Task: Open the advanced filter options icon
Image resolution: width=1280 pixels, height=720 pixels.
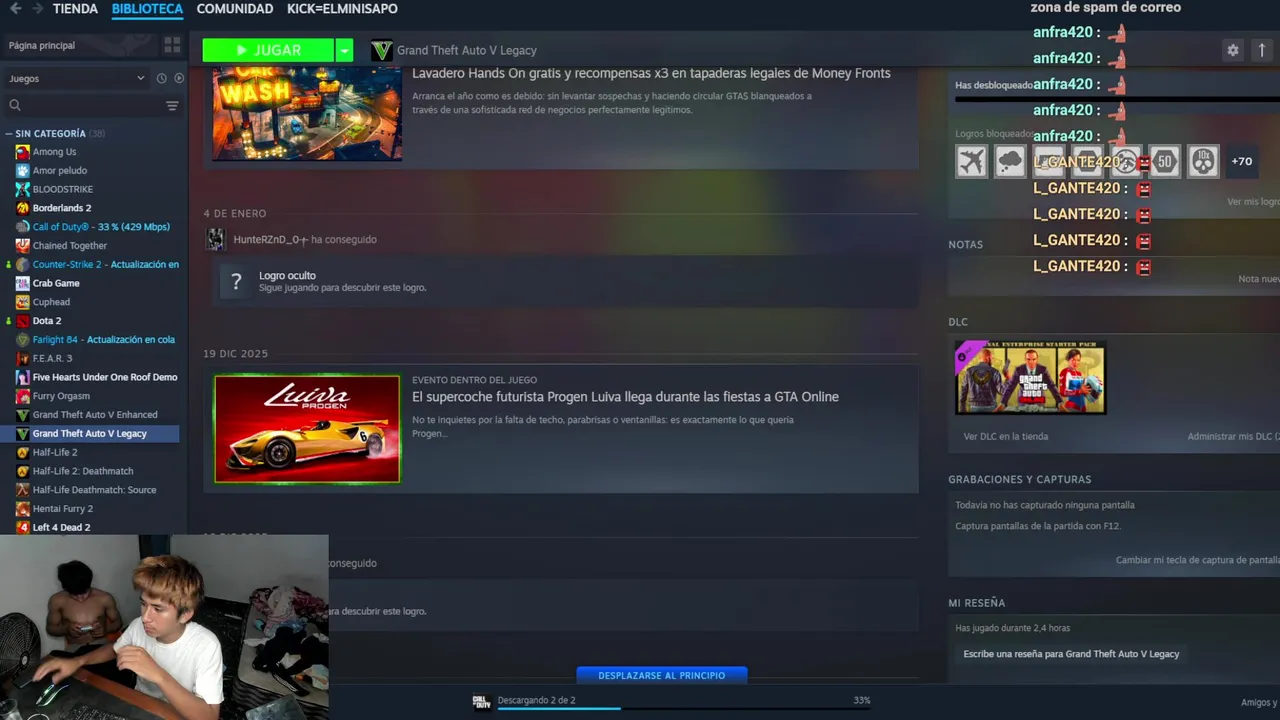Action: coord(172,105)
